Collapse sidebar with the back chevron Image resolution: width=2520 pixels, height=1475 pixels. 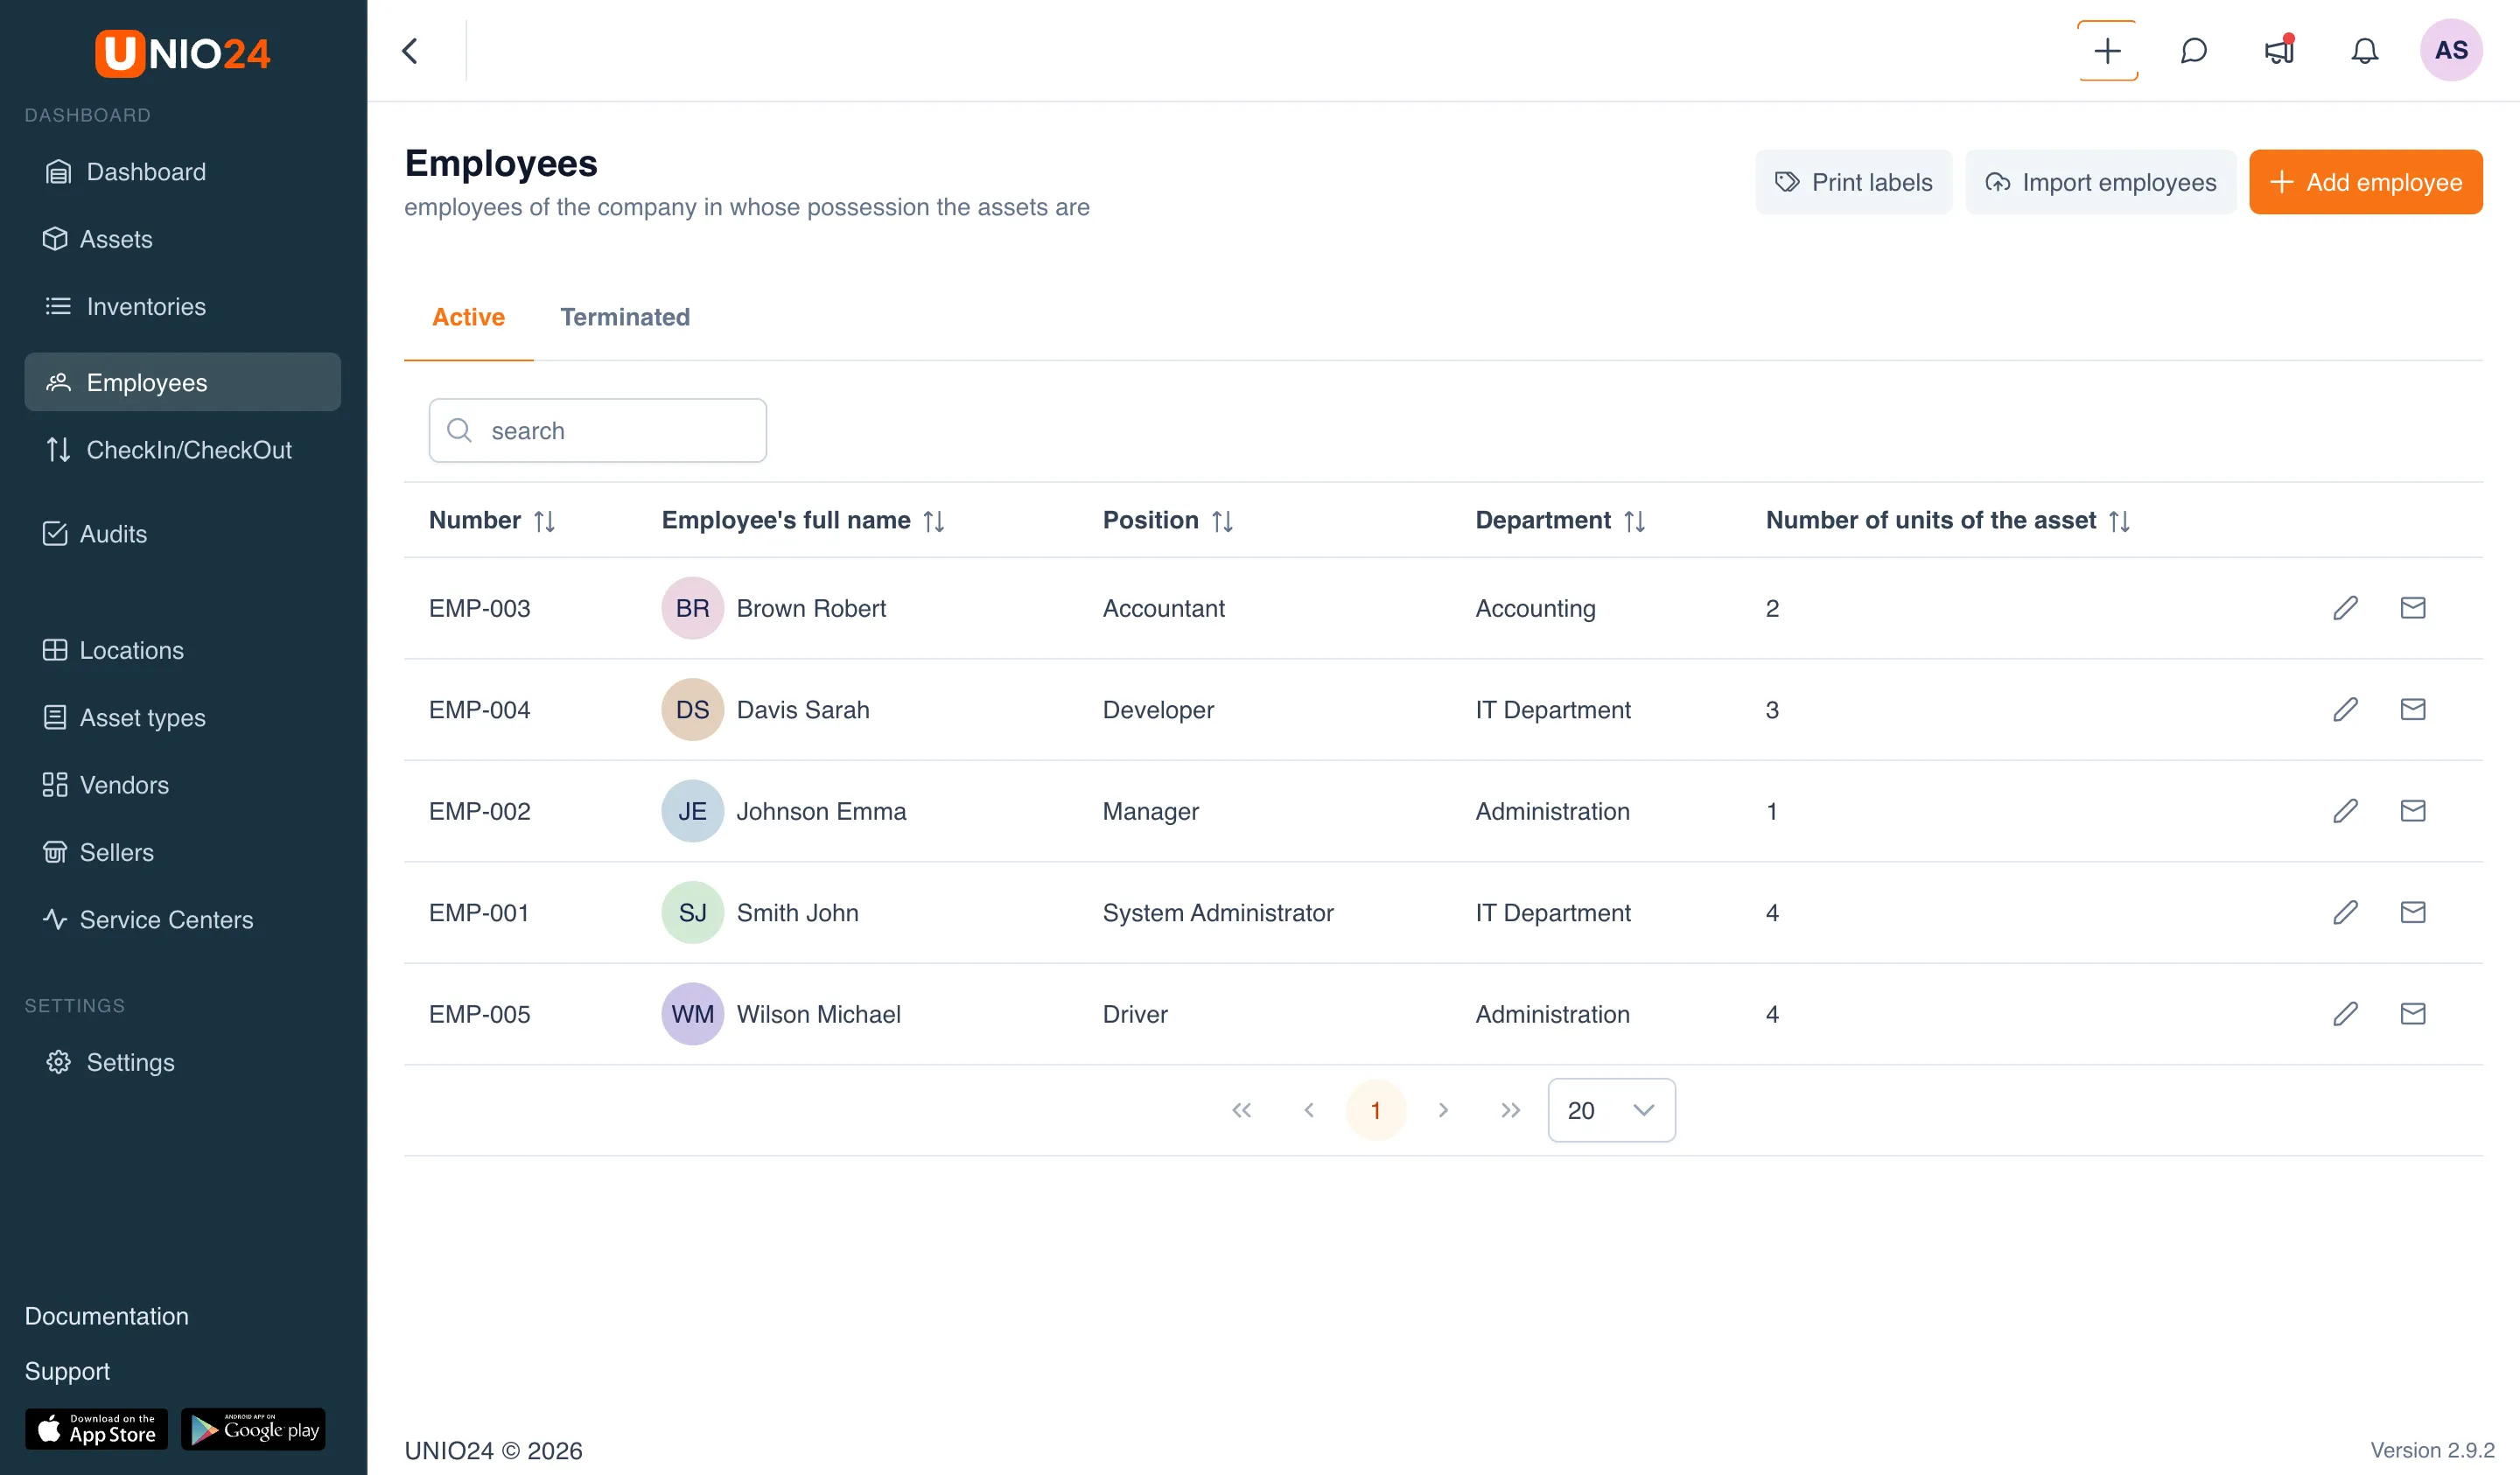[x=410, y=50]
